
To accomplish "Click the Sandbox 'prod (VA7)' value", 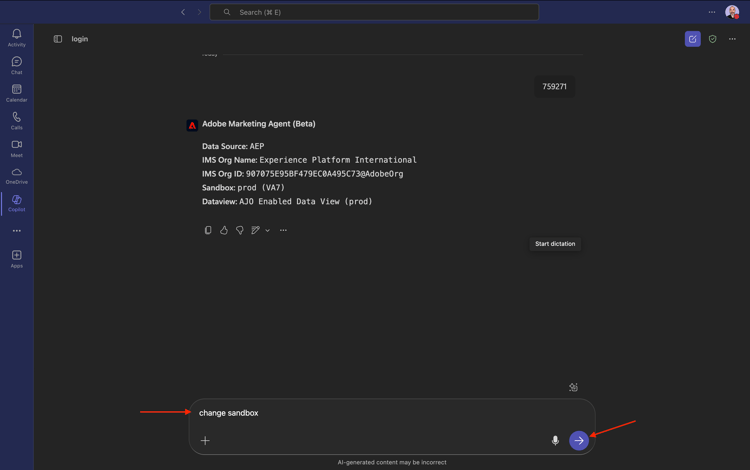I will point(261,187).
